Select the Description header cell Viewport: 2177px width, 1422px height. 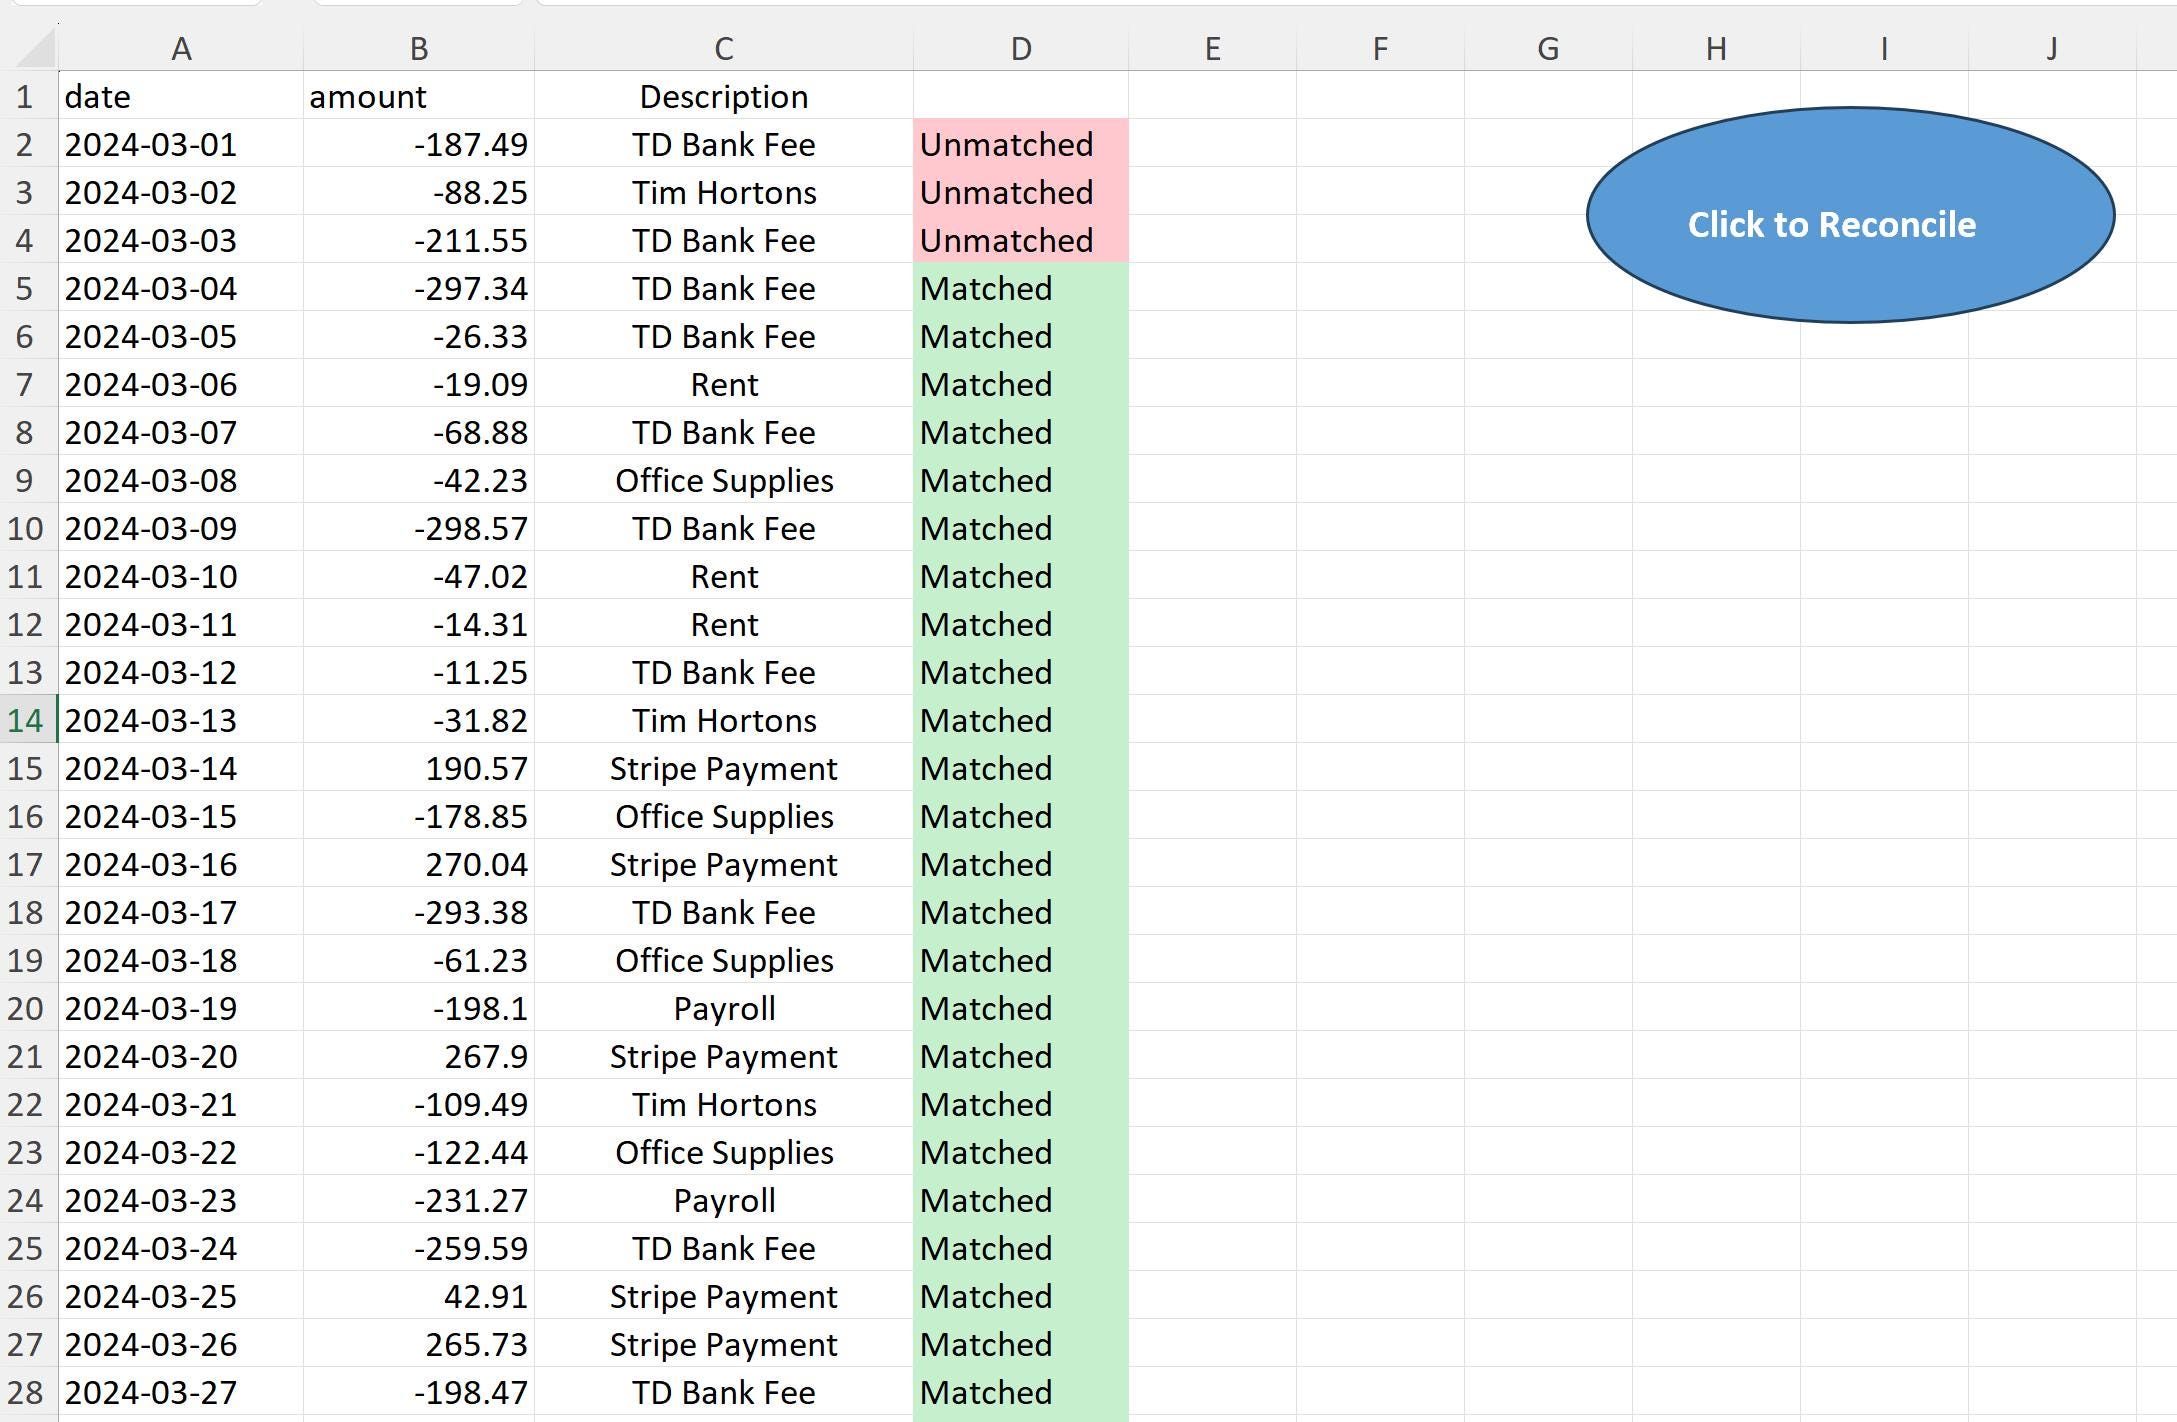723,96
